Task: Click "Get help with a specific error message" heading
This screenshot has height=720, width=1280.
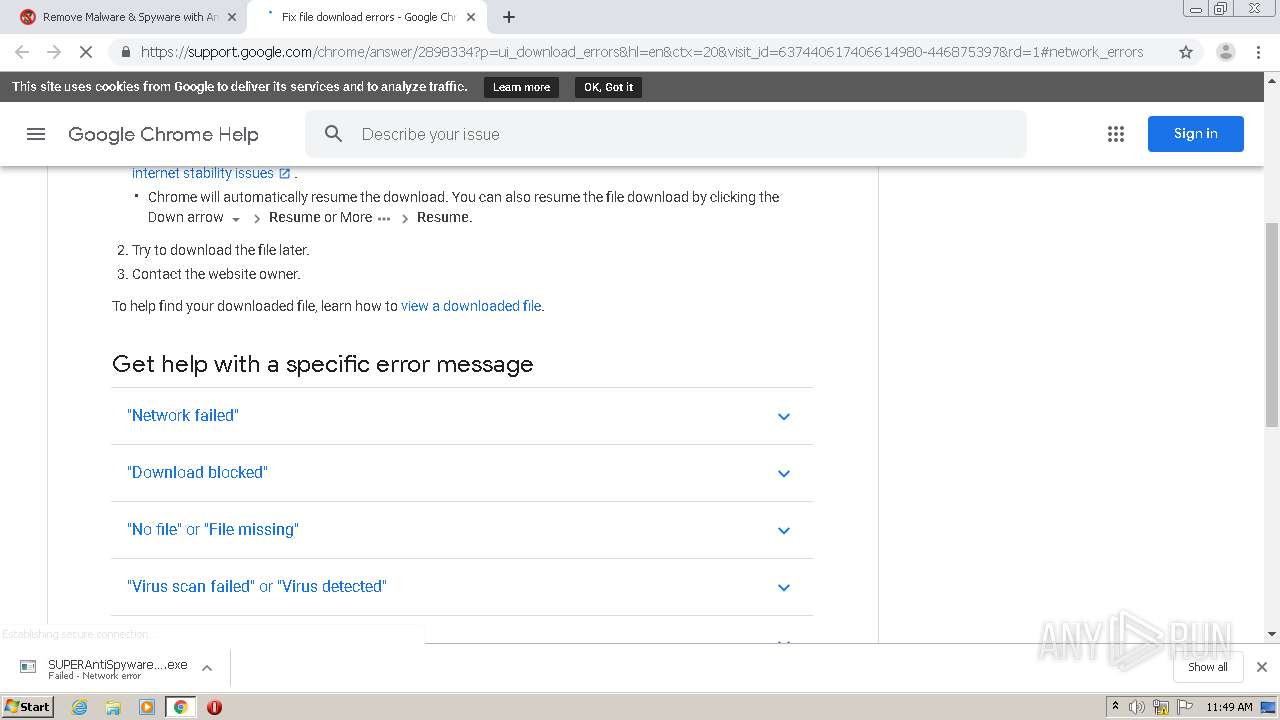Action: (322, 364)
